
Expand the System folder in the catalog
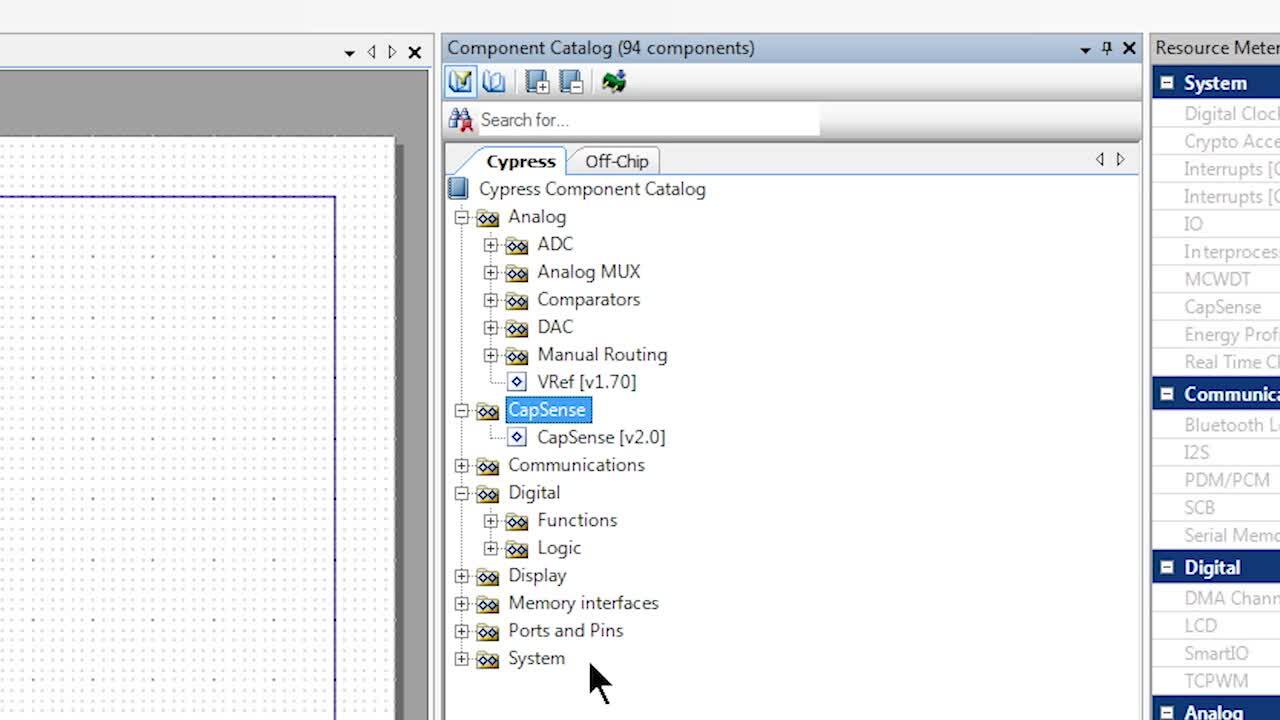[x=461, y=659]
